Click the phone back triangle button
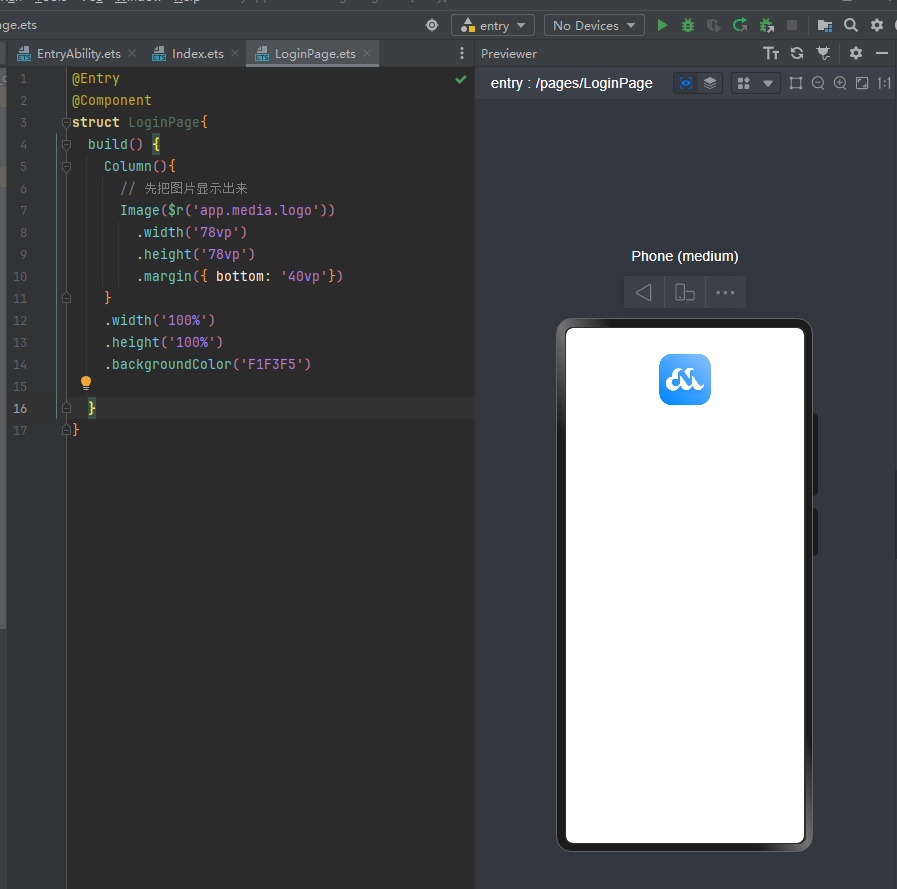This screenshot has height=889, width=897. 644,292
